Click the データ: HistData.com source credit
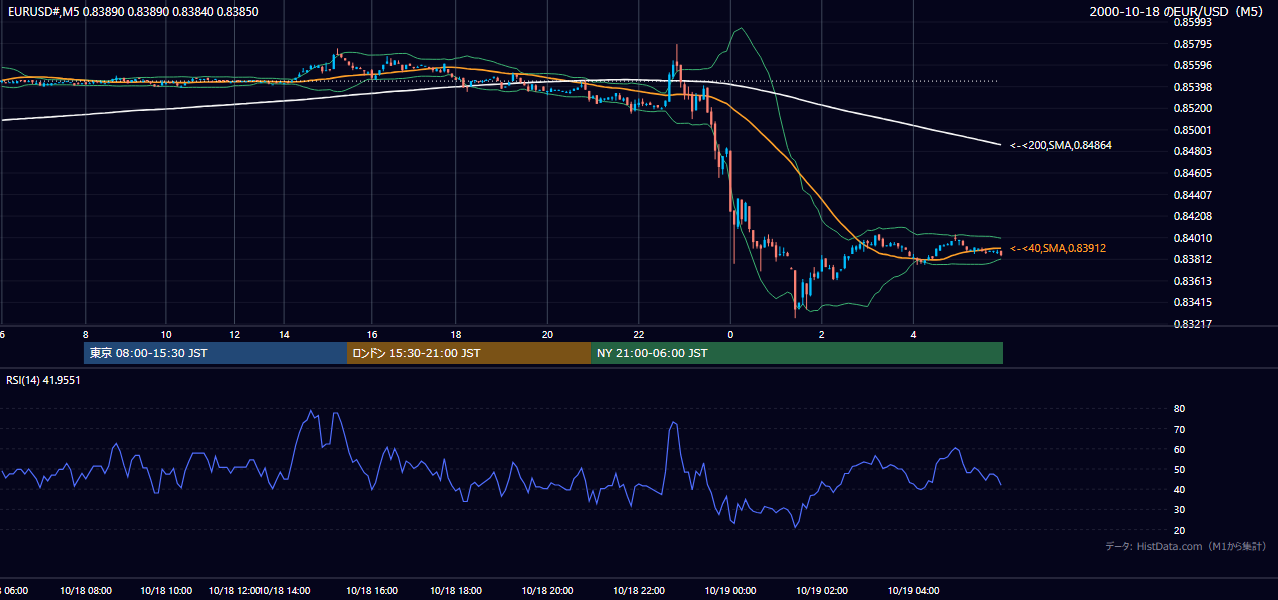 1186,546
